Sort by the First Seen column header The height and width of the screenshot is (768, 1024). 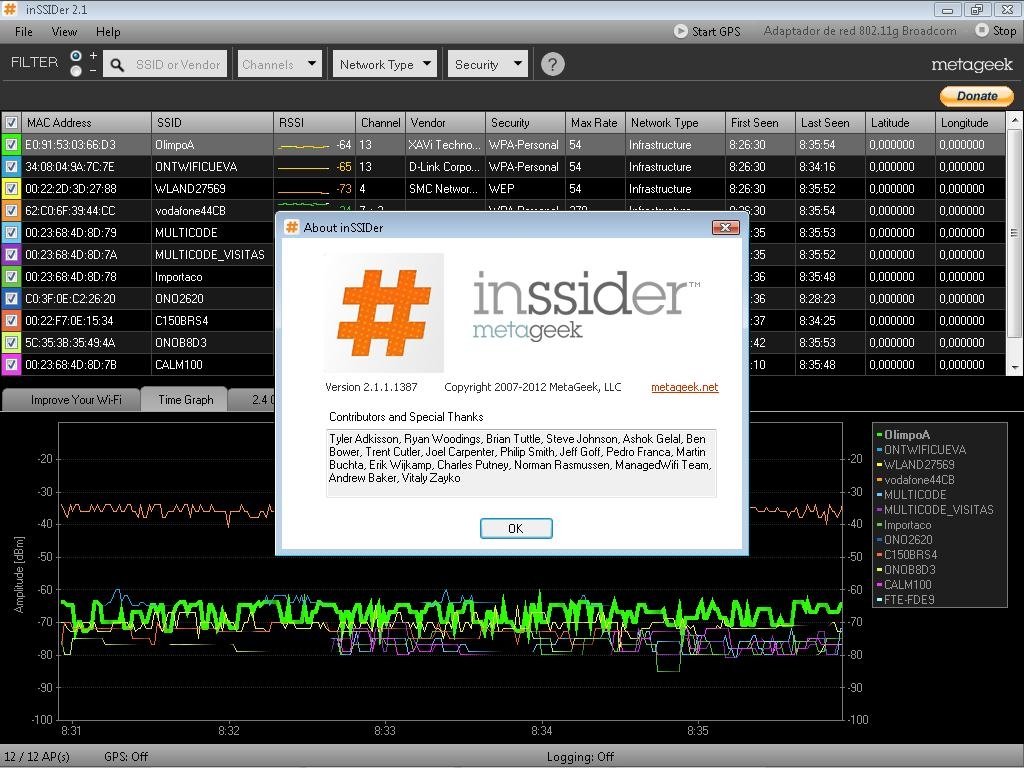(761, 123)
